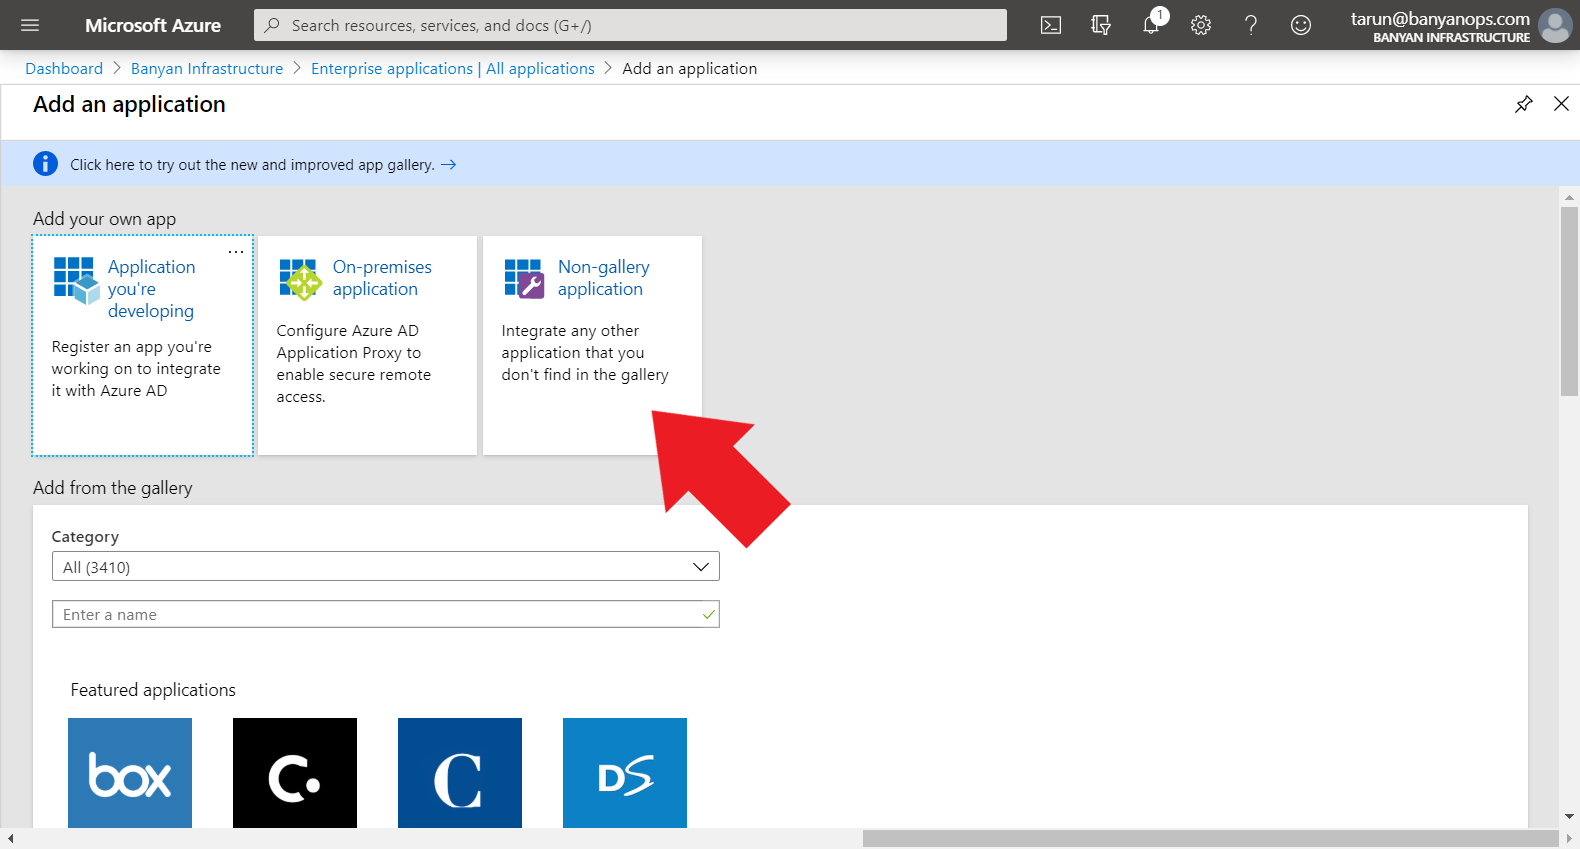Click the On-premises application title
Image resolution: width=1580 pixels, height=849 pixels.
click(382, 278)
